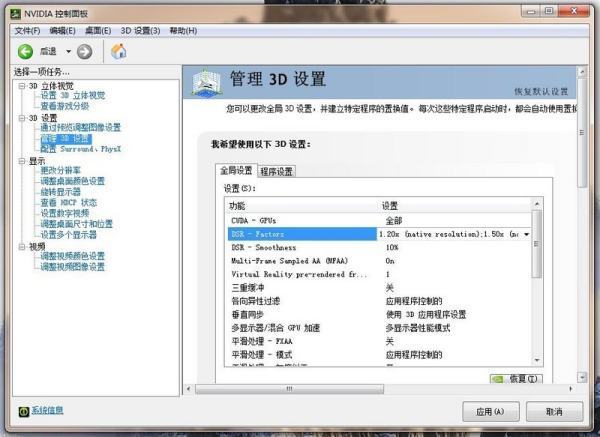
Task: Click the 3D settings cube header icon
Action: click(206, 83)
